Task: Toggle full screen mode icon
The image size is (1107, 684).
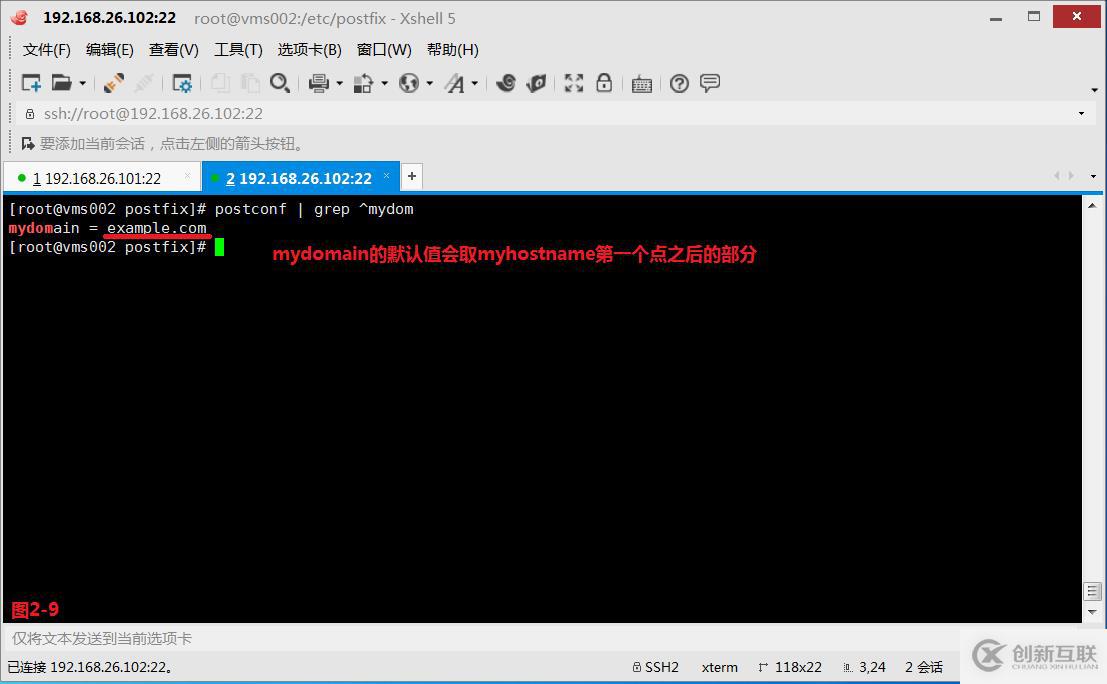Action: [574, 83]
